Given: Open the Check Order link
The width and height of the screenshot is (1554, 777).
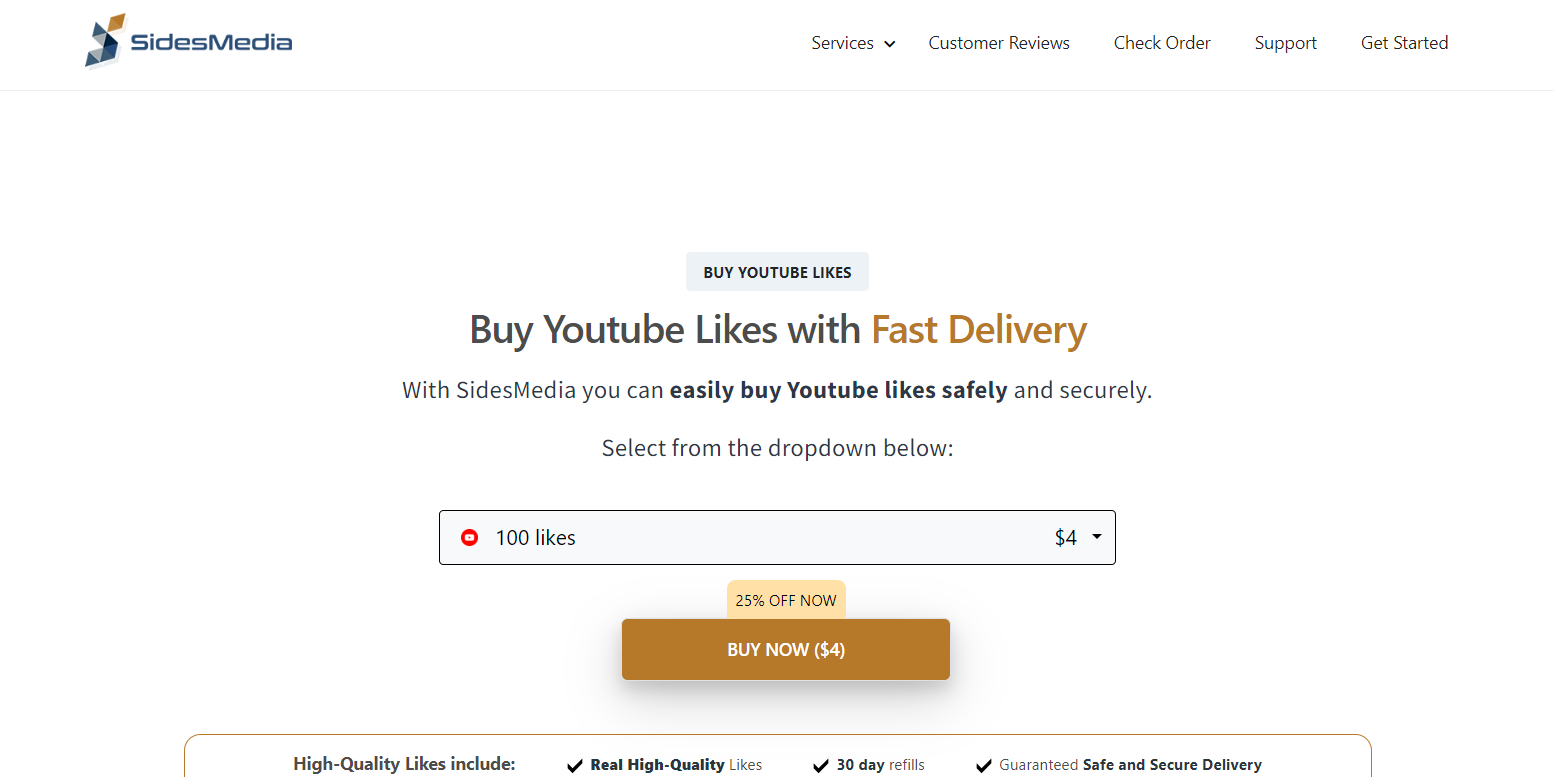Looking at the screenshot, I should pyautogui.click(x=1162, y=43).
